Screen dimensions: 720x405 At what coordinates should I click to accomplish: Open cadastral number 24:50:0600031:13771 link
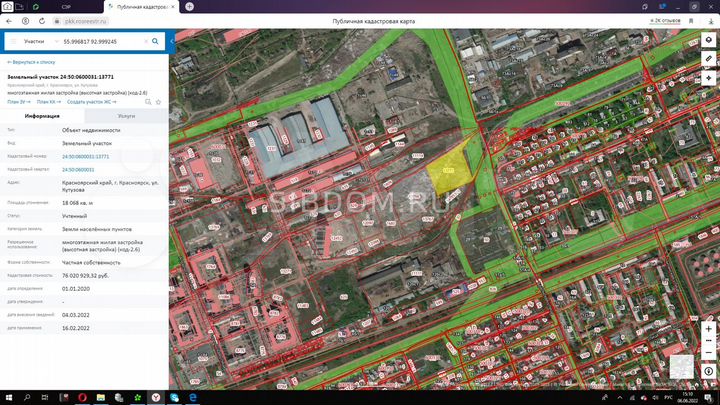point(85,157)
